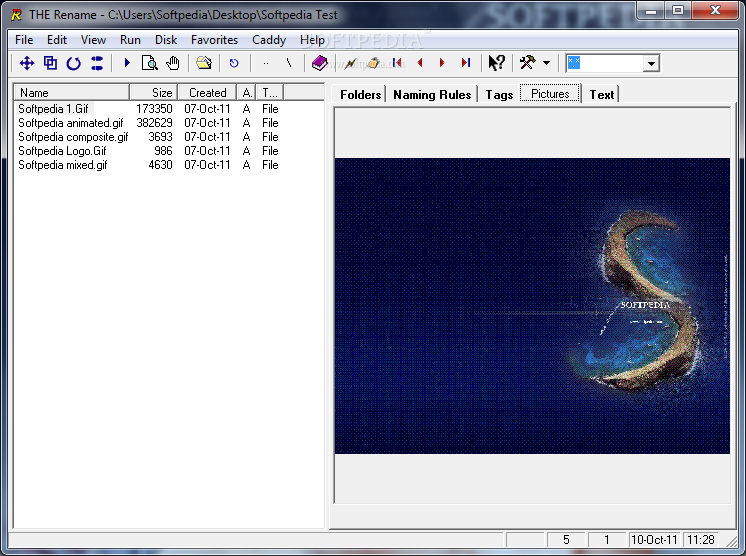The width and height of the screenshot is (746, 556).
Task: Click size value 3693
Action: pyautogui.click(x=160, y=137)
